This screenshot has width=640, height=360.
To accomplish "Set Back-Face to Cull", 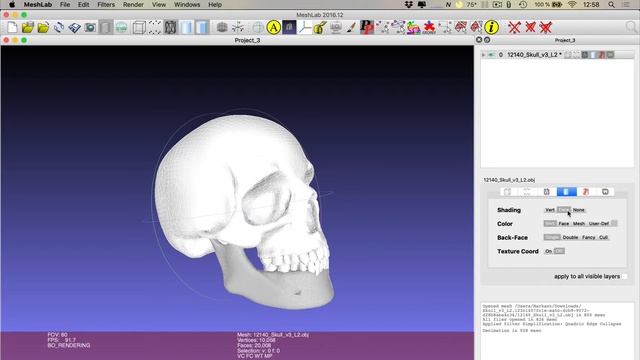I will click(603, 238).
